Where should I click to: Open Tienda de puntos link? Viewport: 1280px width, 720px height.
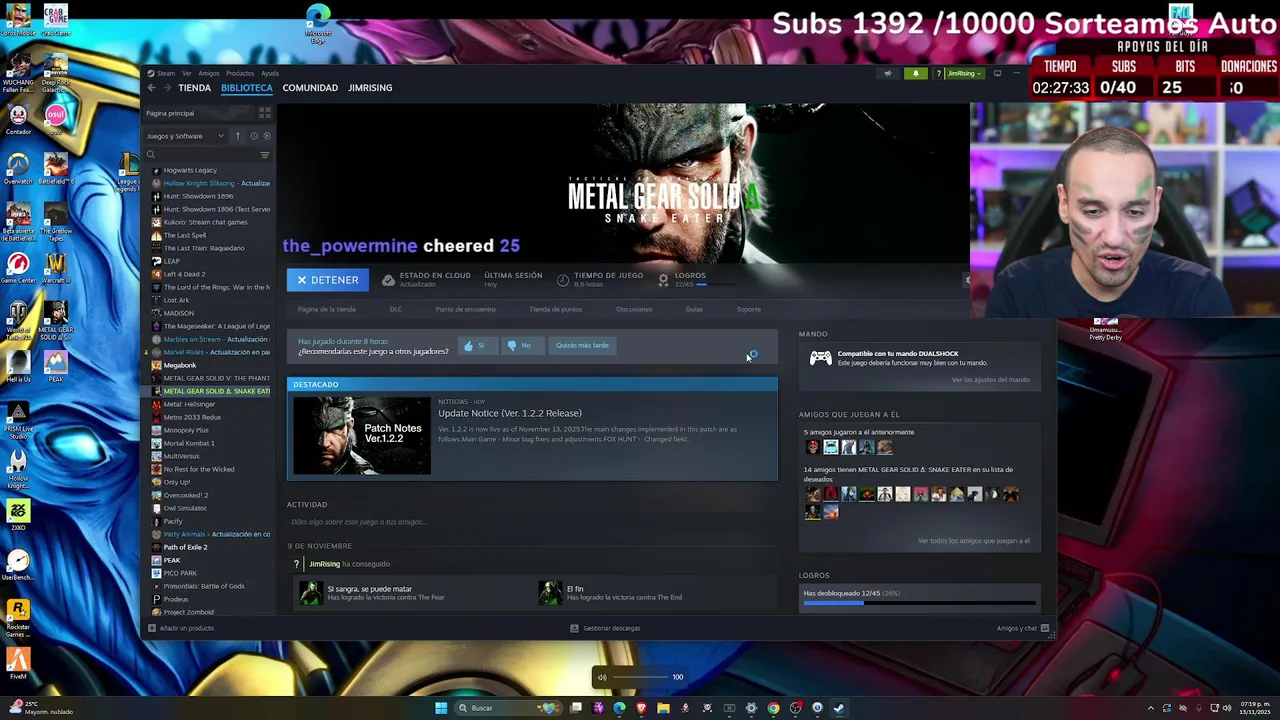pos(555,309)
